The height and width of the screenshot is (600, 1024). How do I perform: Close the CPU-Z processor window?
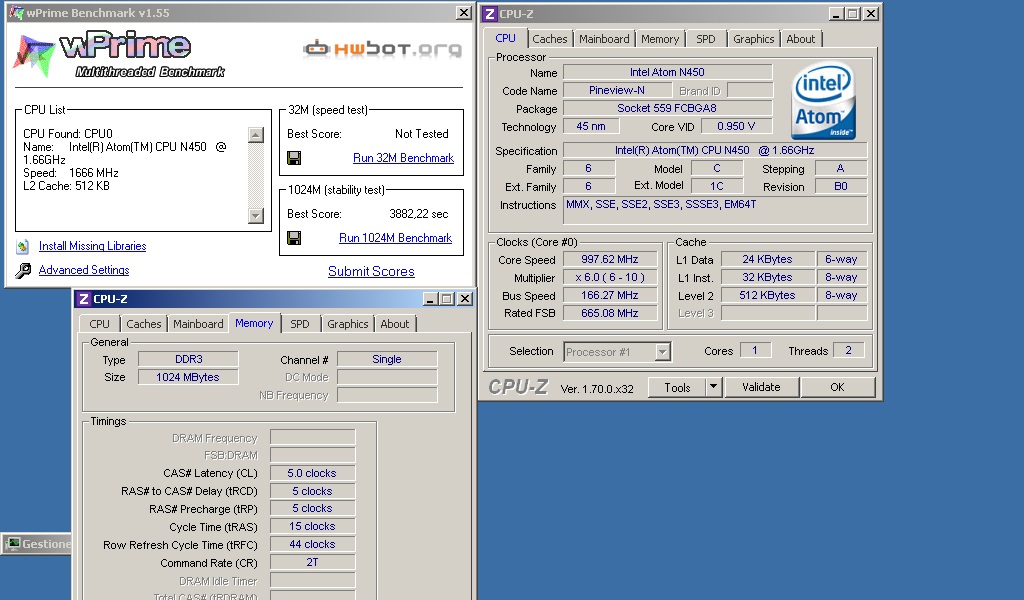click(871, 14)
